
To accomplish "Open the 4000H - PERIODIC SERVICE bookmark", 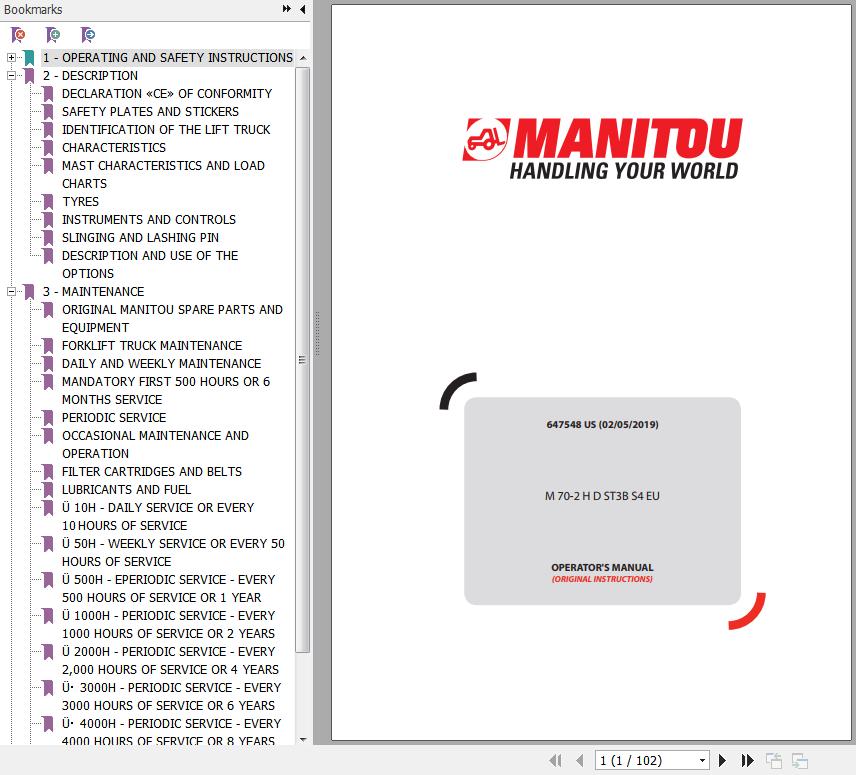I will point(171,732).
